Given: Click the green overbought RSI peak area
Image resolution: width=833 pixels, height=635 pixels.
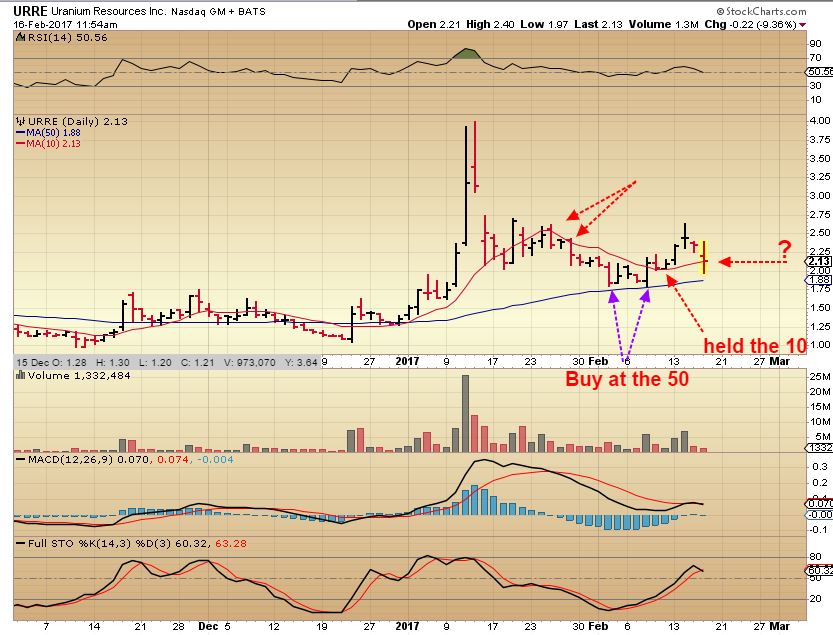Looking at the screenshot, I should pyautogui.click(x=466, y=53).
